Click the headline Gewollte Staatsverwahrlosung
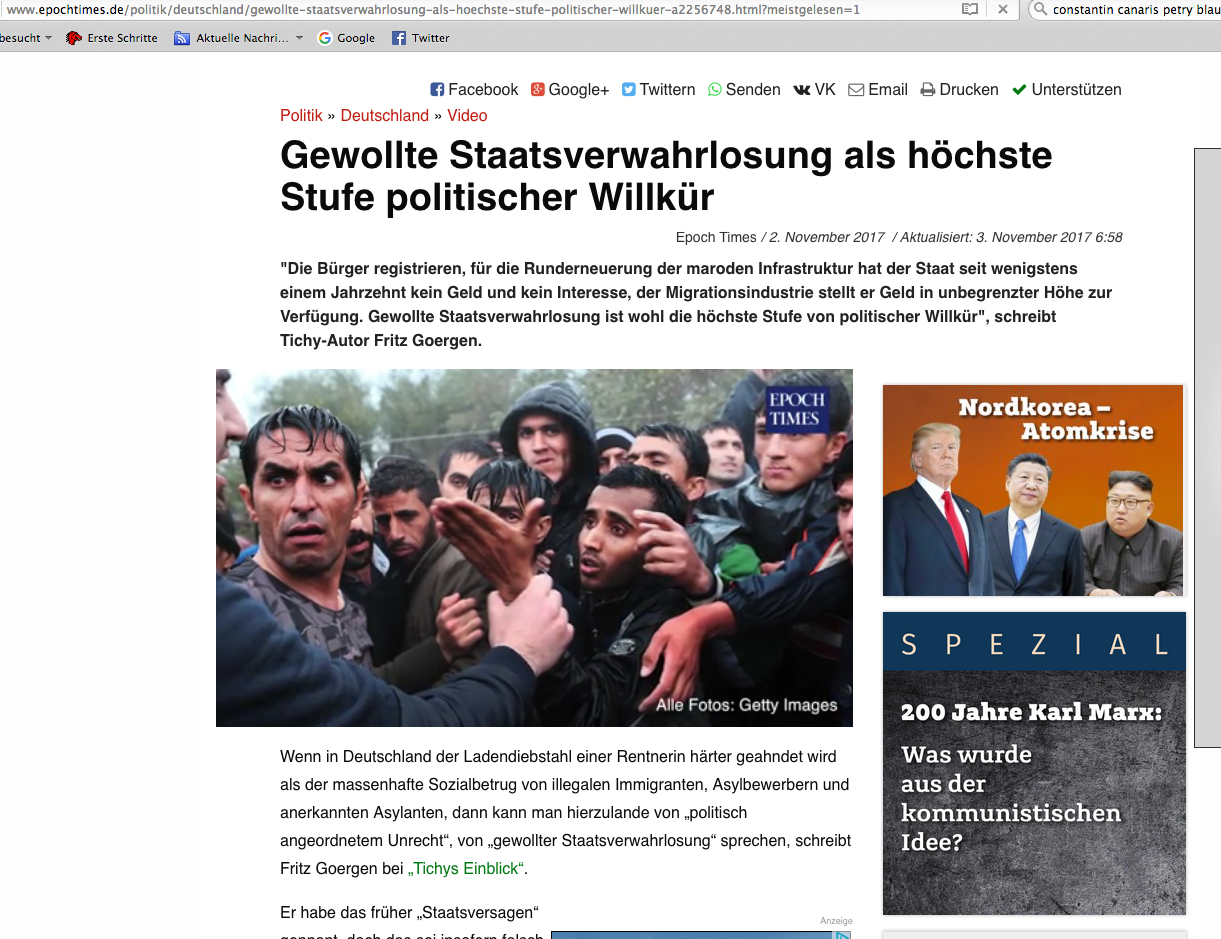 tap(666, 176)
